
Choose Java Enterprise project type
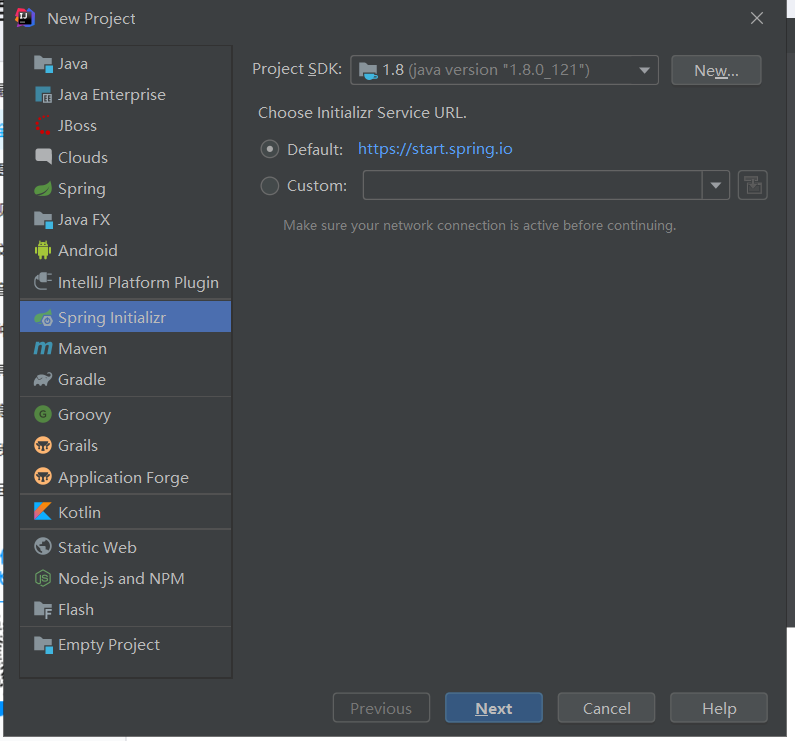[125, 95]
